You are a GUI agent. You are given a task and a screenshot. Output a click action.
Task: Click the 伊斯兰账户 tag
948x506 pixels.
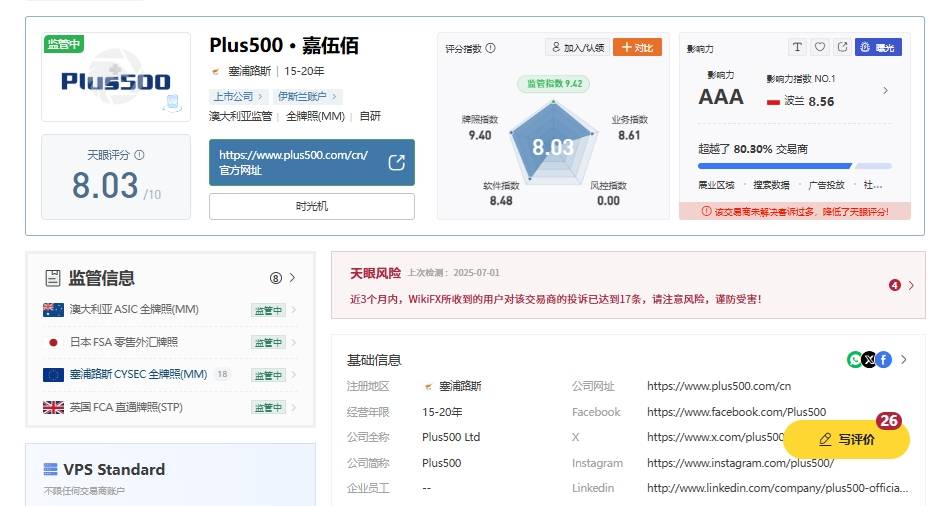coord(307,96)
